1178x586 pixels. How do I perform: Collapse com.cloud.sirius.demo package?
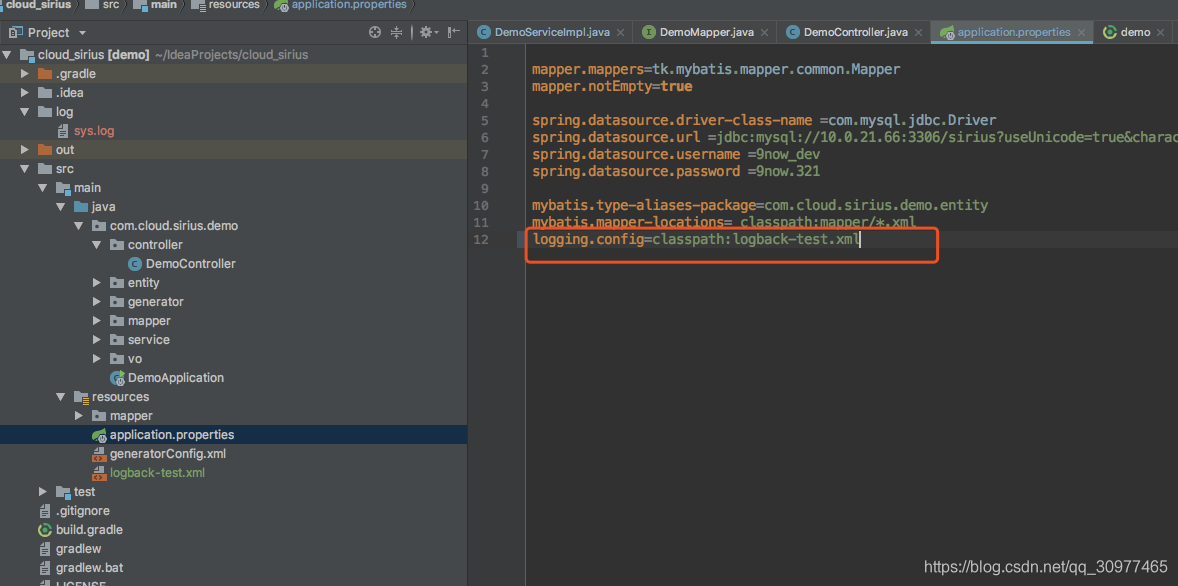(79, 225)
